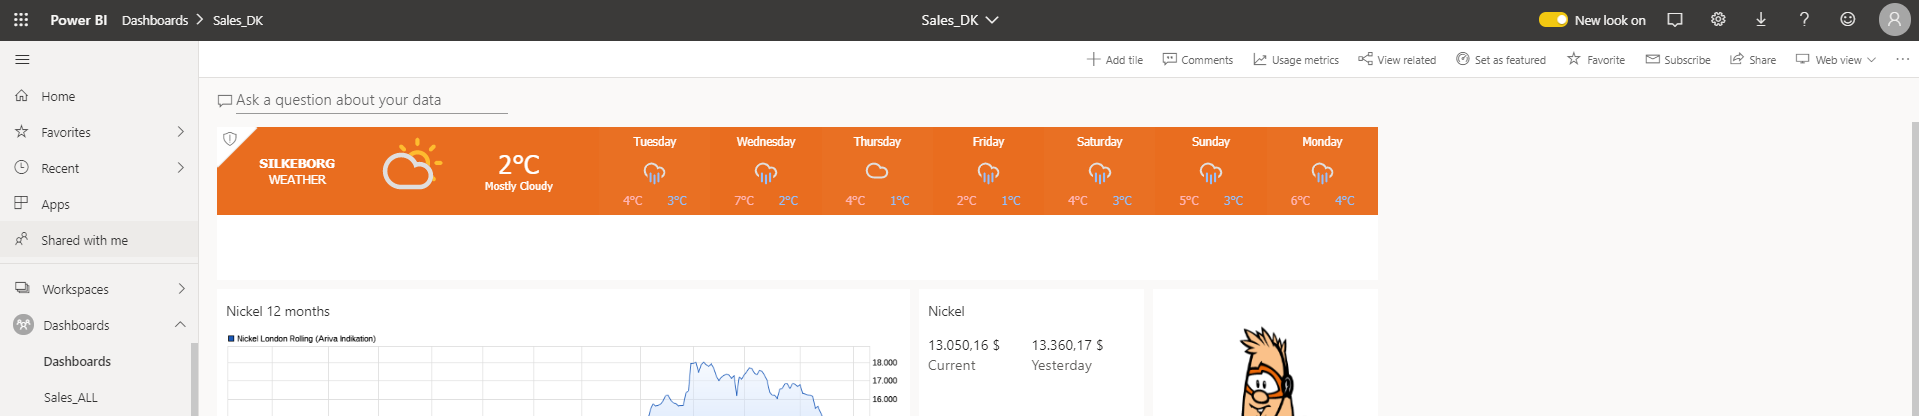Click Thursday forecast cloud icon

pos(877,171)
